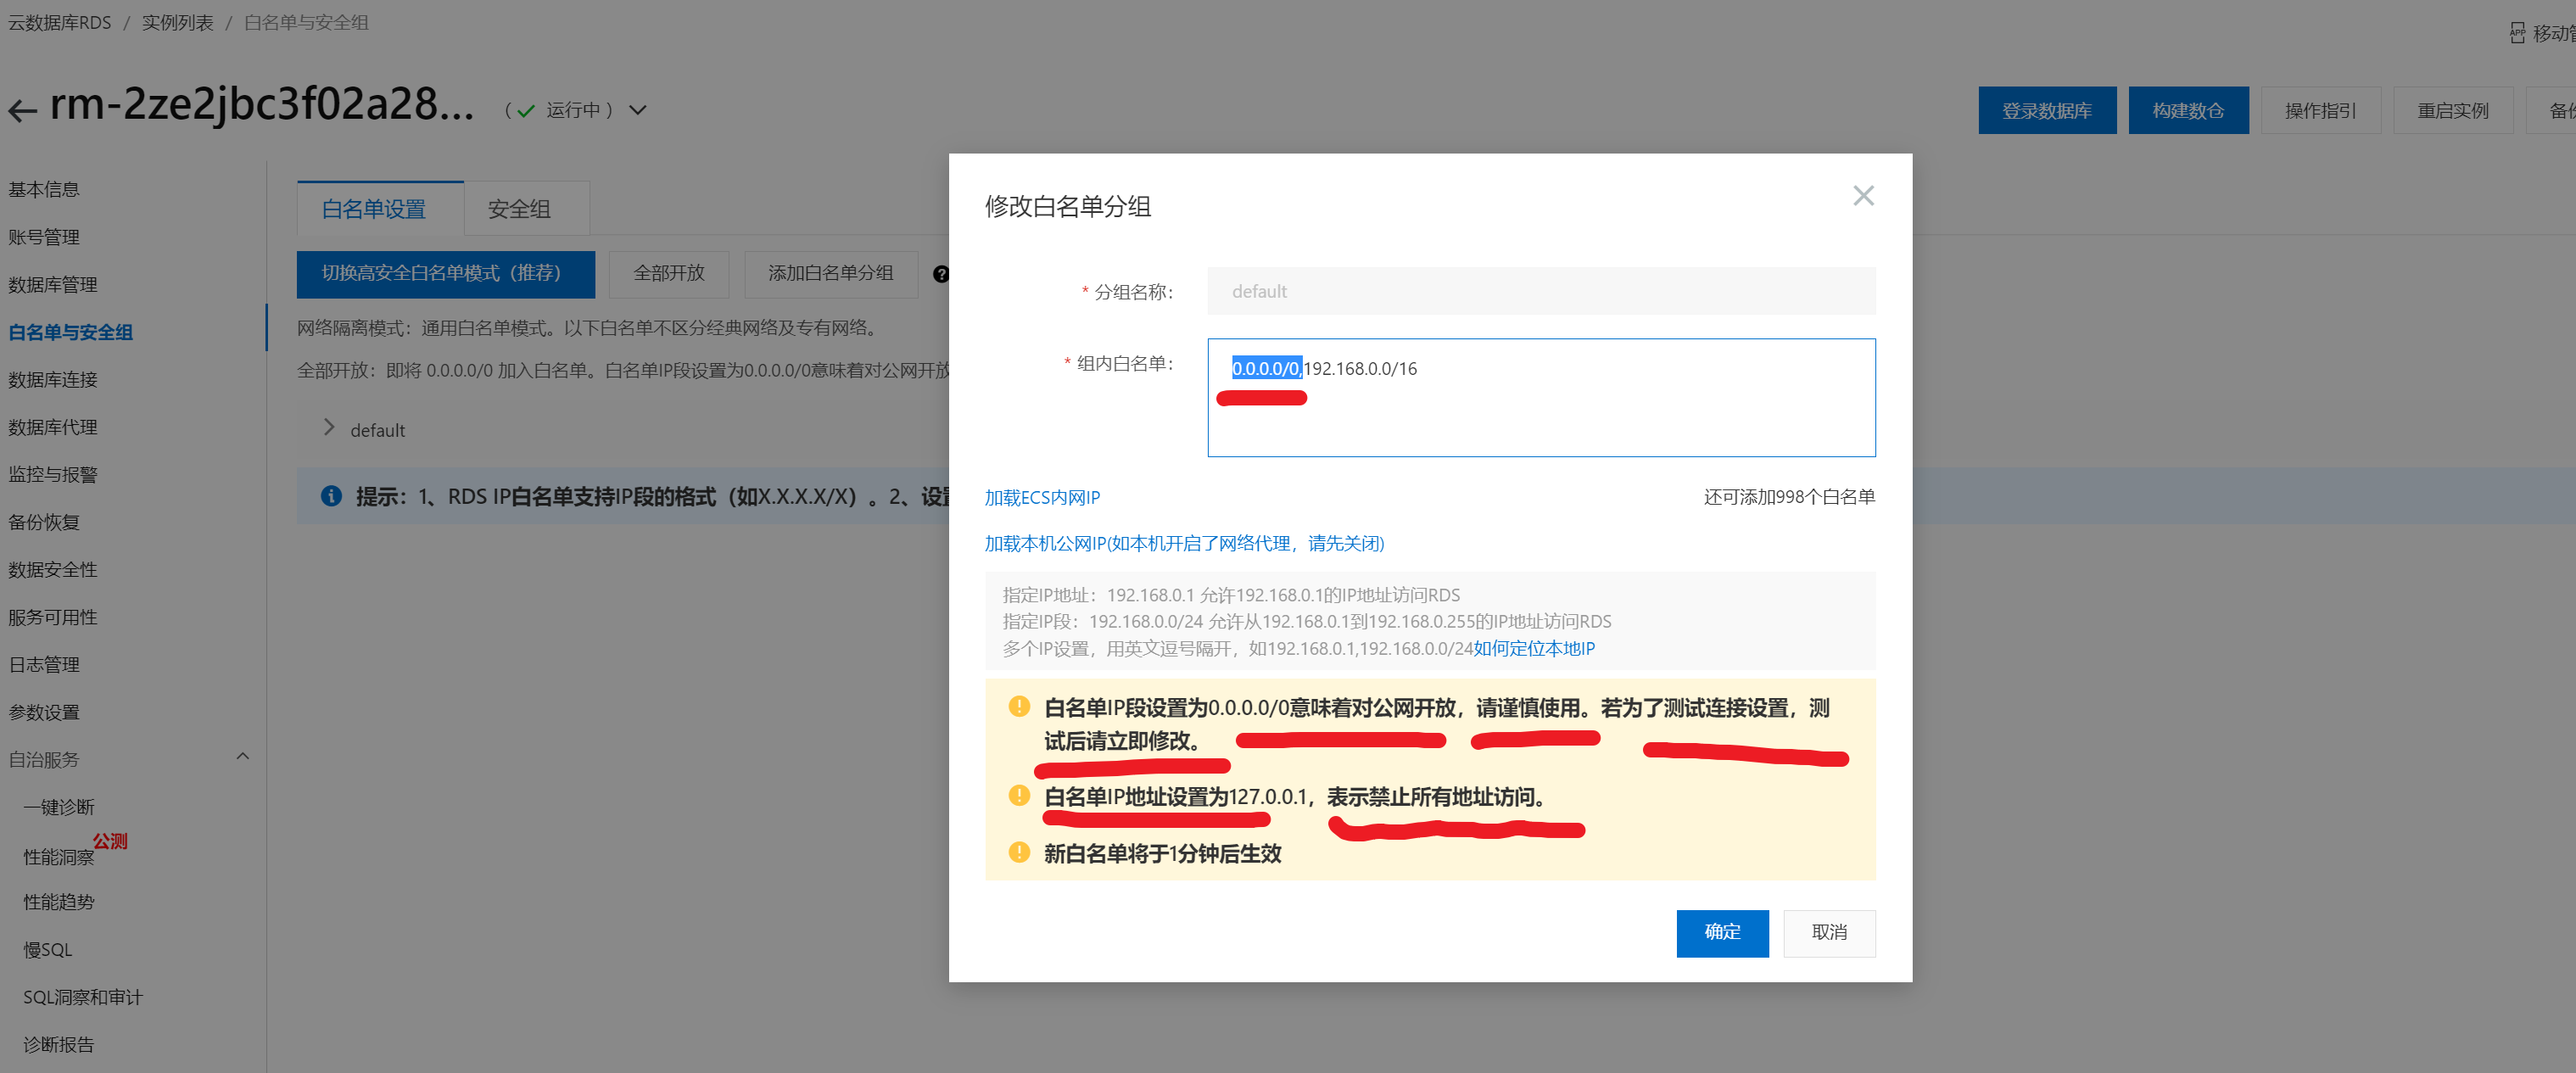The width and height of the screenshot is (2576, 1073).
Task: Select the 白名单设置 tab
Action: pyautogui.click(x=374, y=209)
